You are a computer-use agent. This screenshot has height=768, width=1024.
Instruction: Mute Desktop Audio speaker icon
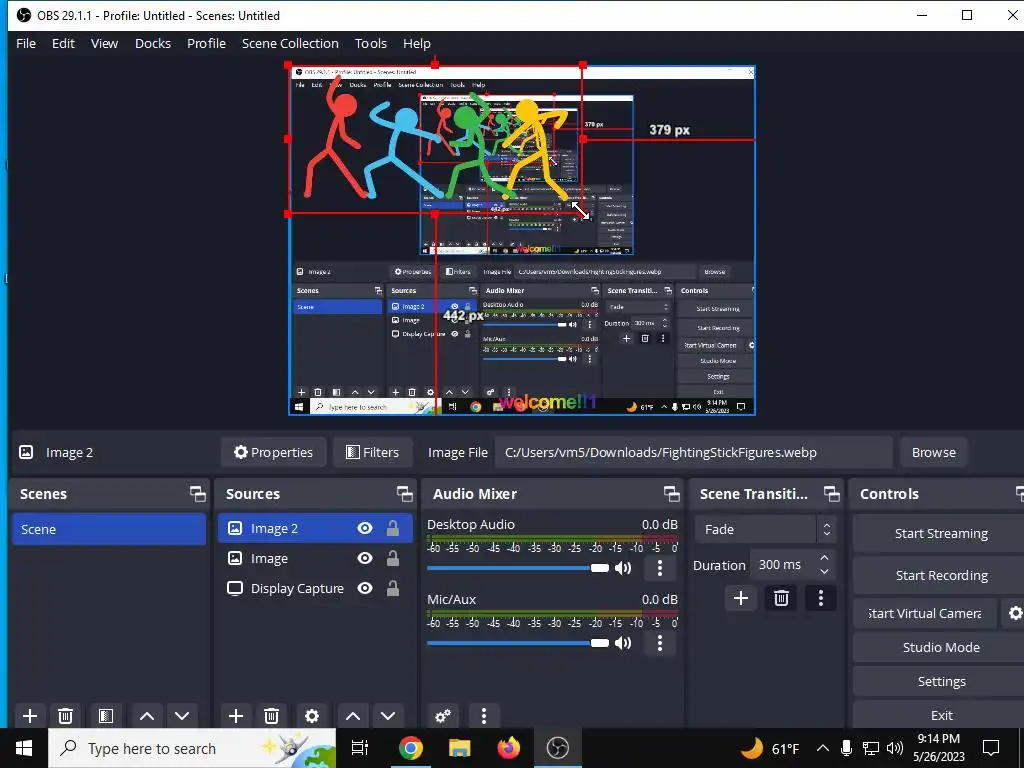(623, 568)
